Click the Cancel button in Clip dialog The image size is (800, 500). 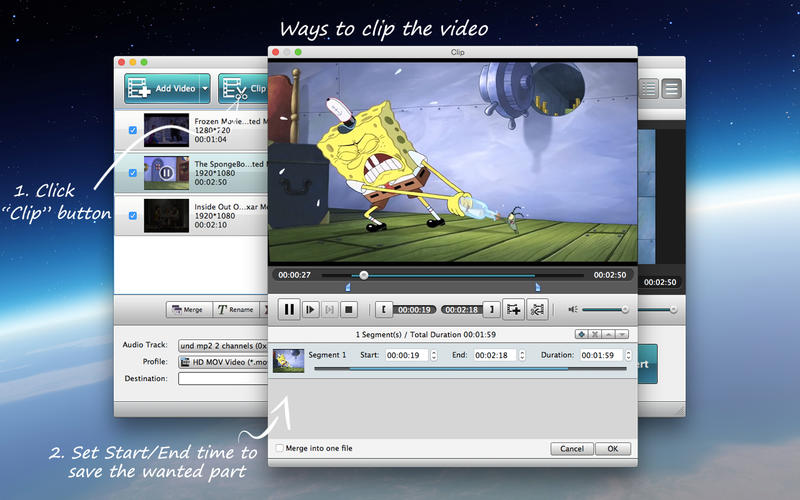tap(572, 448)
